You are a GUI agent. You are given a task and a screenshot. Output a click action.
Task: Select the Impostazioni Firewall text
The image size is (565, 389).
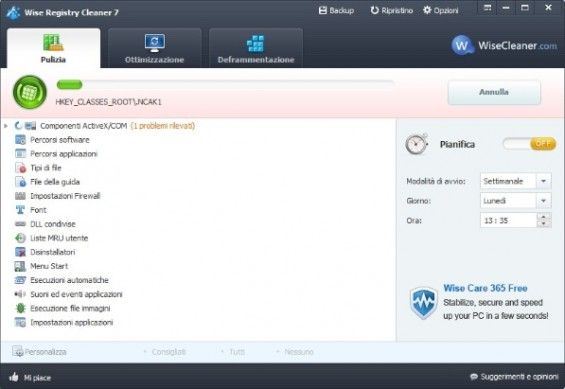[x=65, y=196]
